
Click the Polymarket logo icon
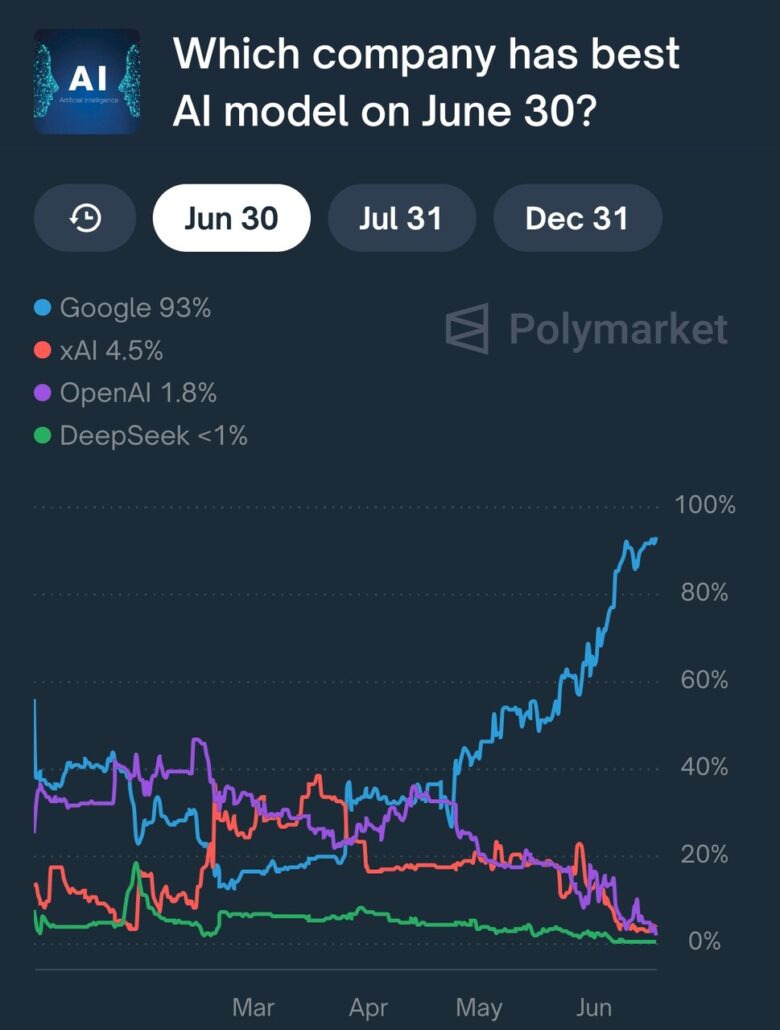[x=467, y=329]
